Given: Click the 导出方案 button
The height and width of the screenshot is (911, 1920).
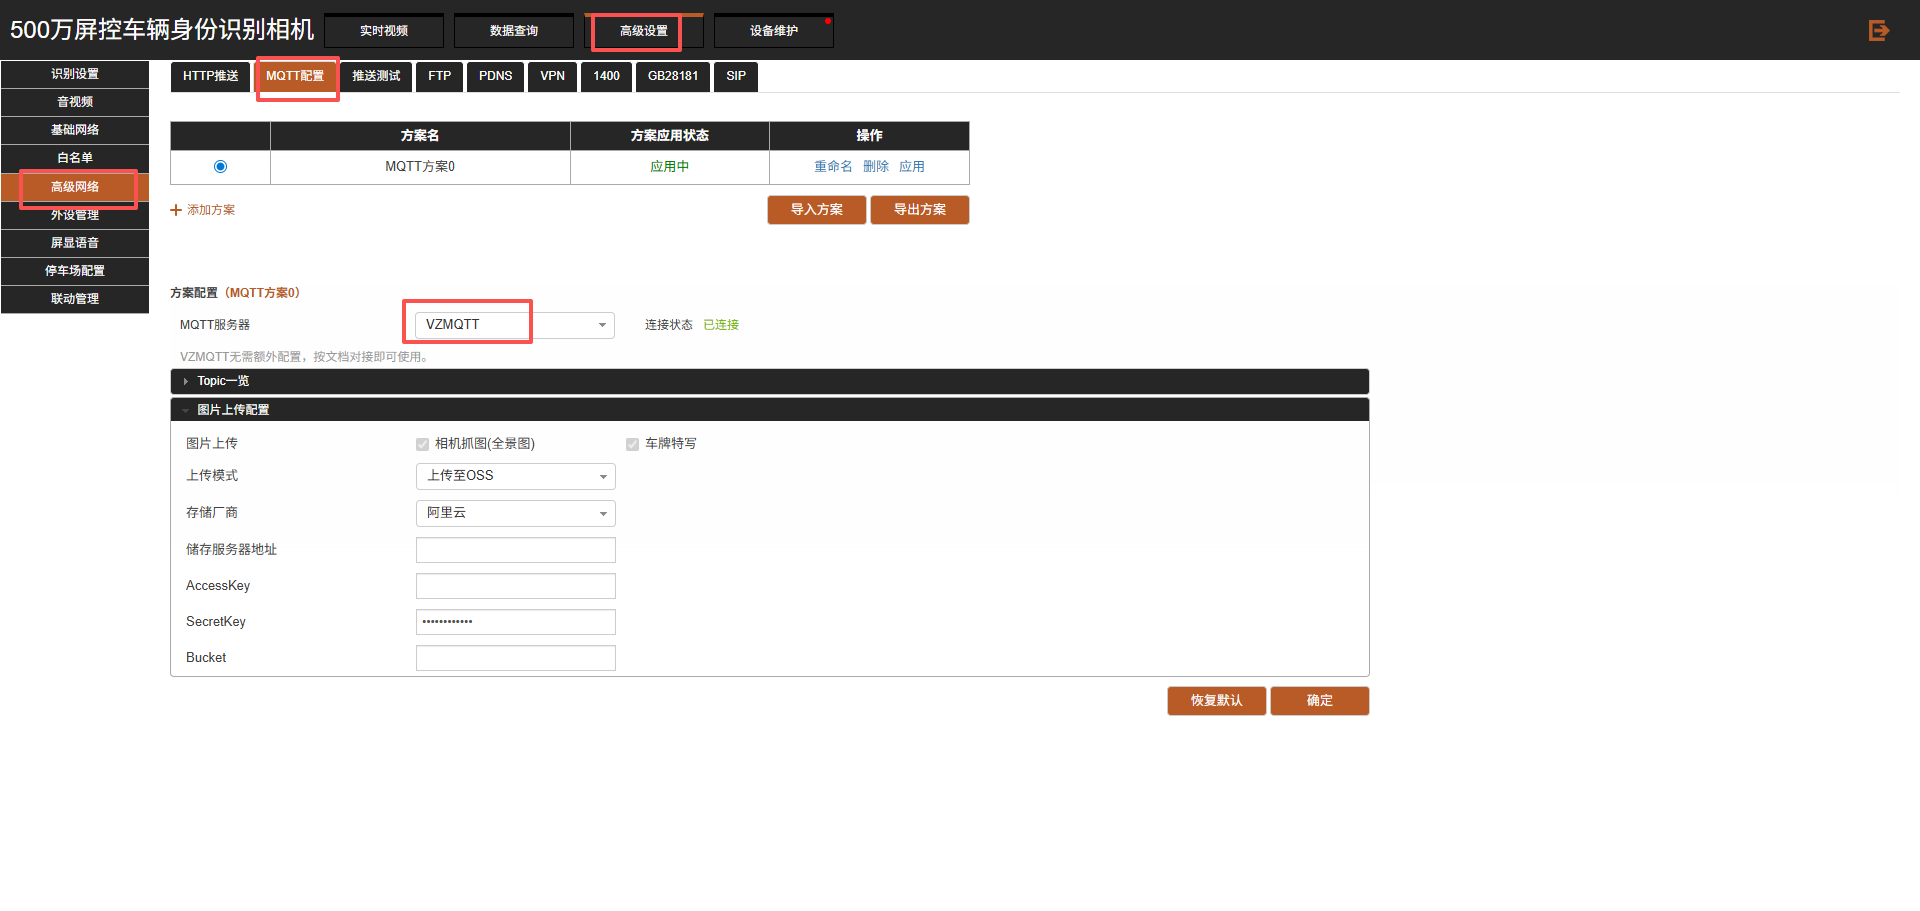Looking at the screenshot, I should coord(920,210).
